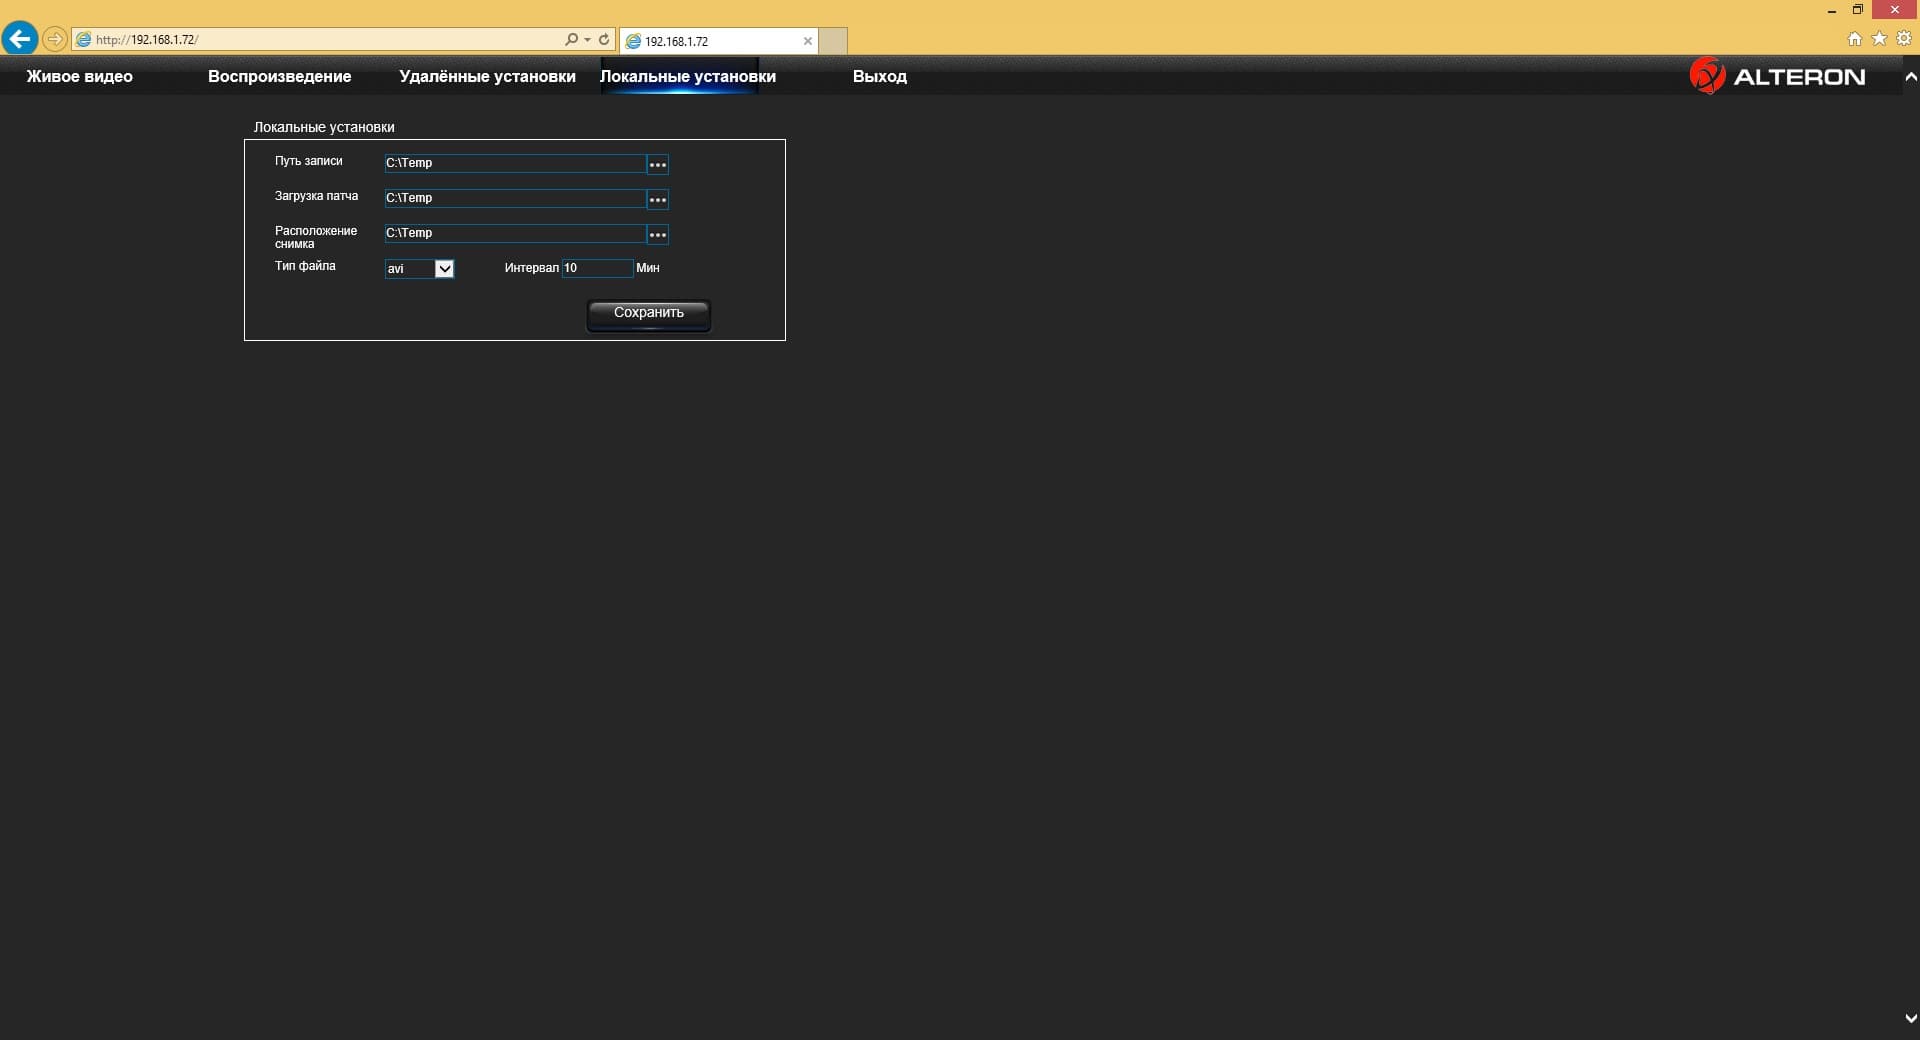Open the Живое видео menu

tap(79, 76)
